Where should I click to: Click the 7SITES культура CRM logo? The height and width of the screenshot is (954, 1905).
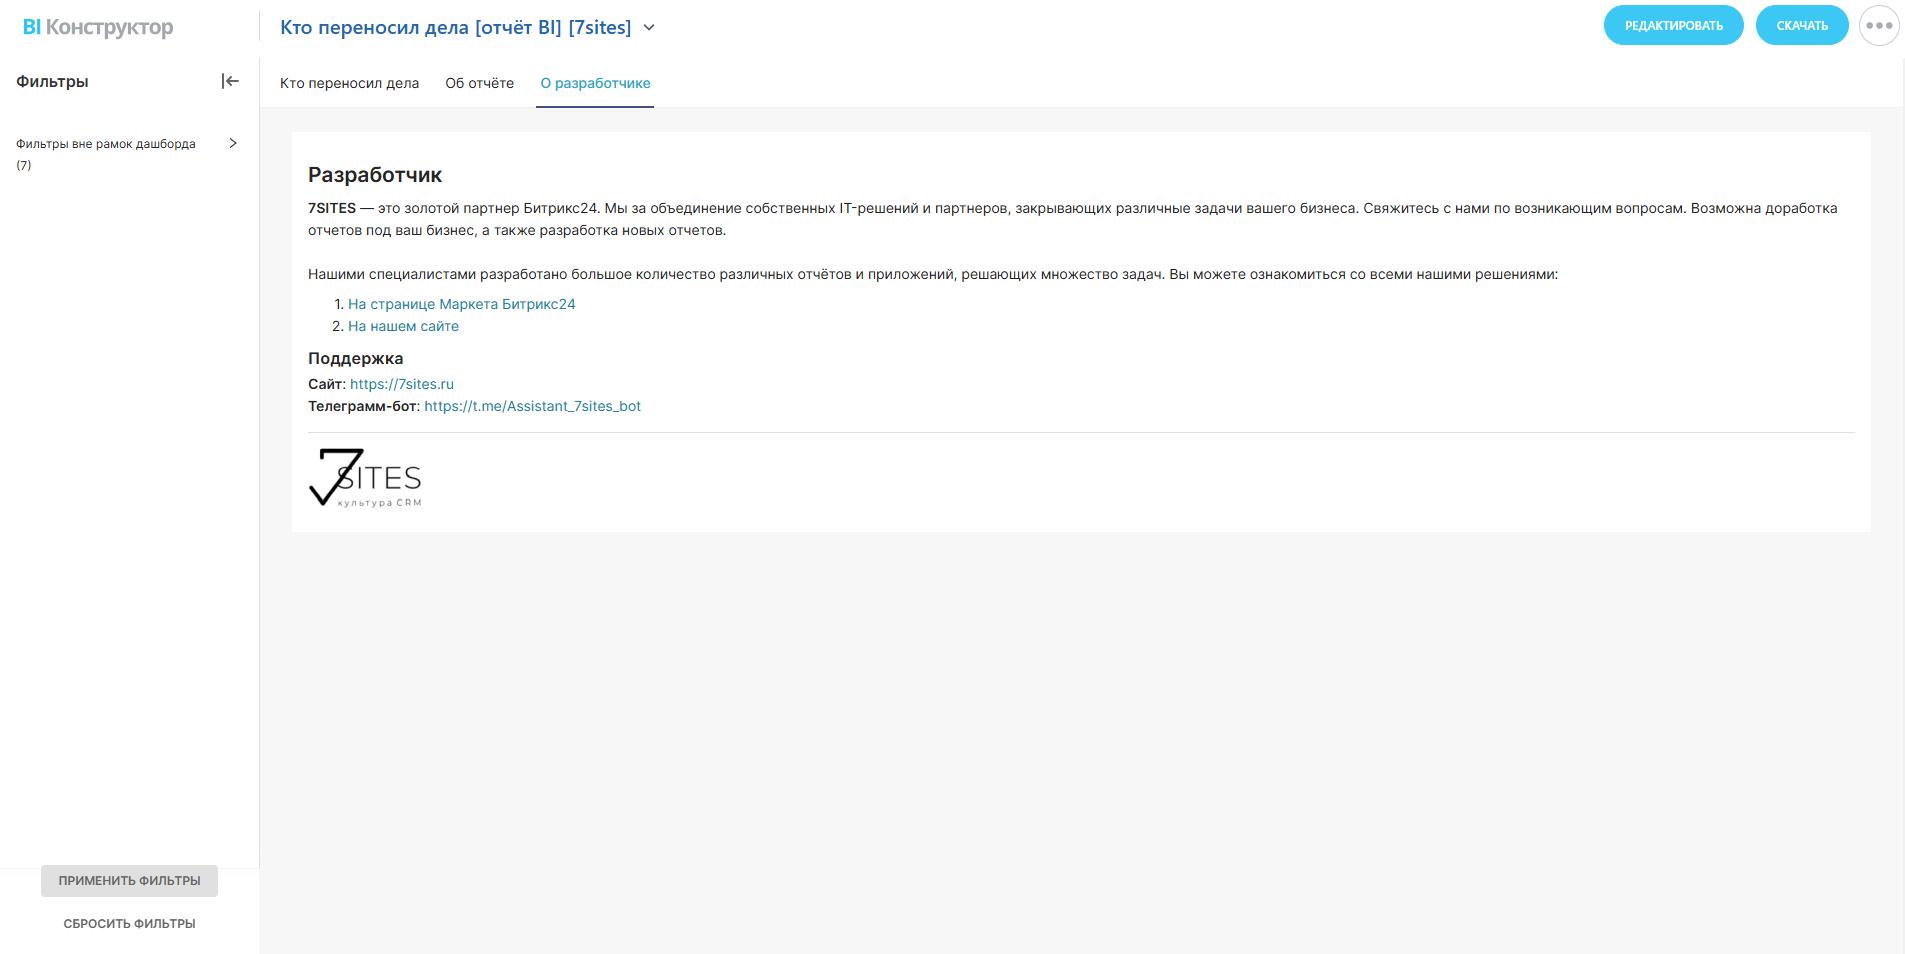pos(365,478)
